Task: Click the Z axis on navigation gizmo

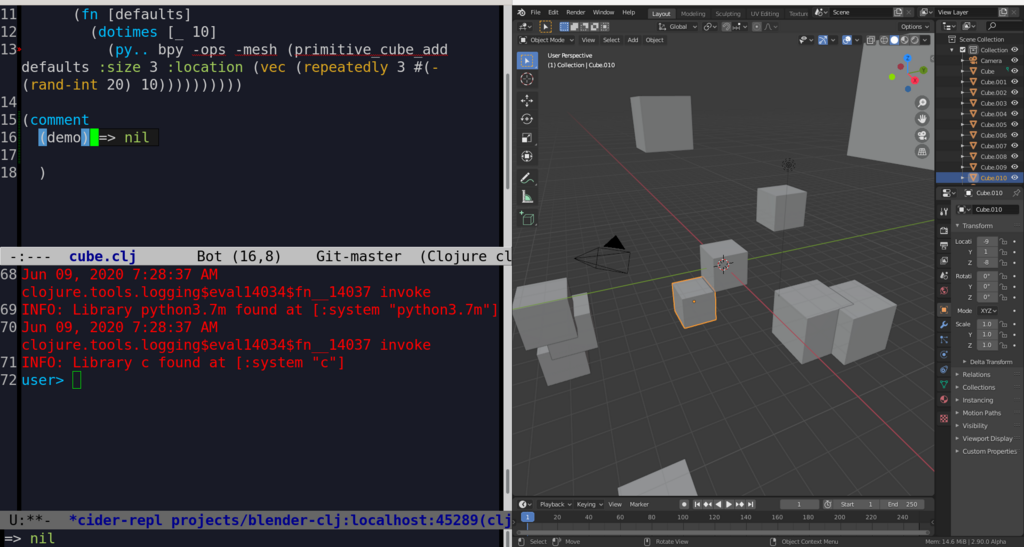Action: click(908, 58)
